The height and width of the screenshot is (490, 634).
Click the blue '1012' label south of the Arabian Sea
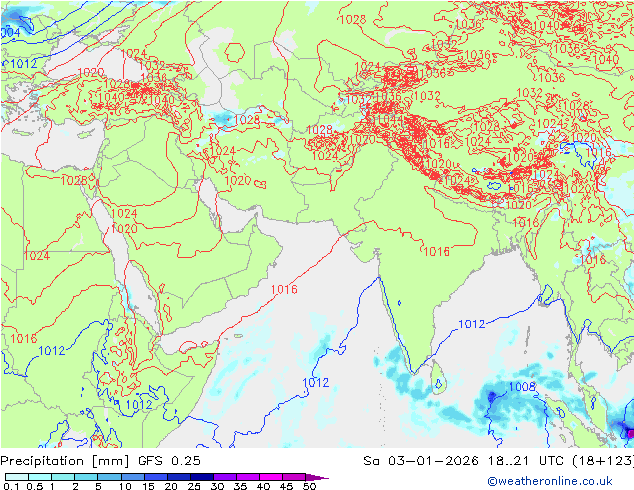(x=316, y=382)
